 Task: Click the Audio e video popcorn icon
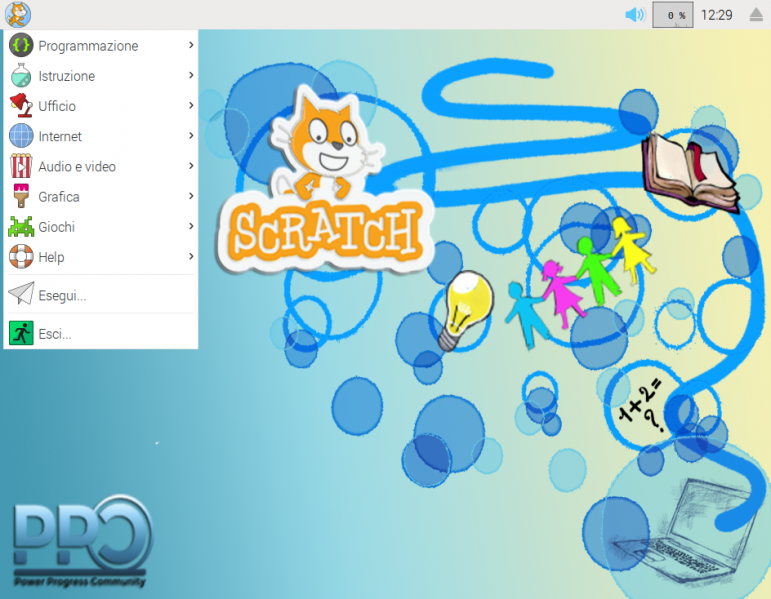point(21,166)
